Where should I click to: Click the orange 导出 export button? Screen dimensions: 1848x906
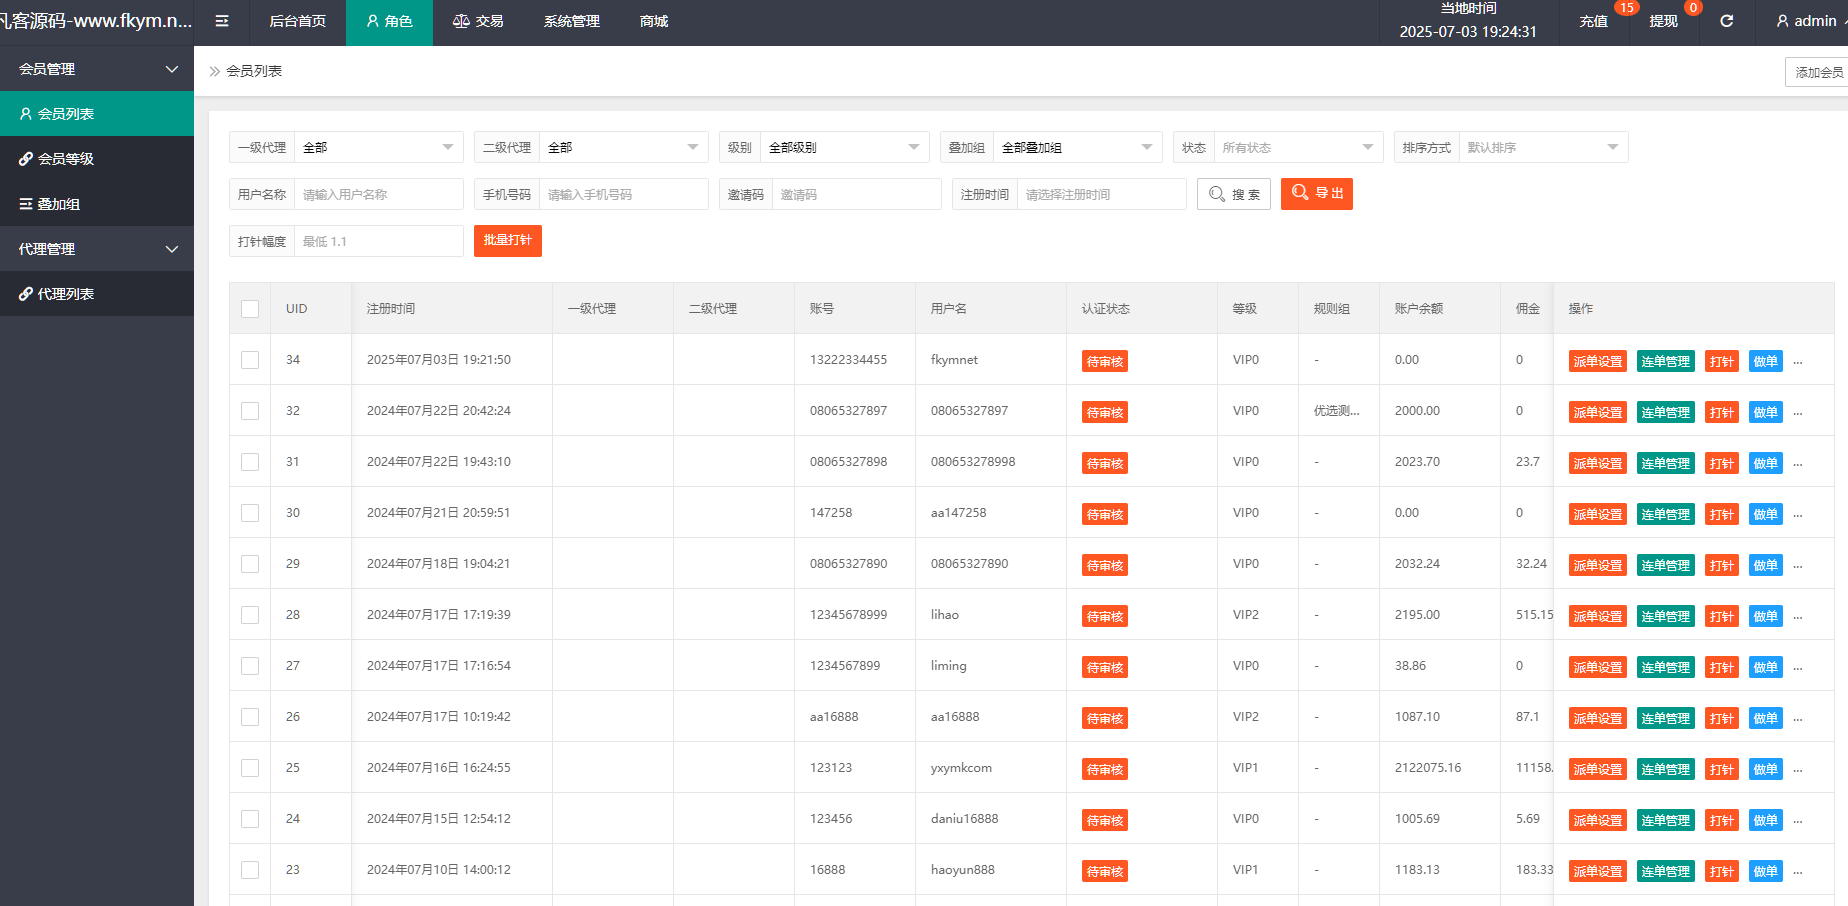[1316, 193]
